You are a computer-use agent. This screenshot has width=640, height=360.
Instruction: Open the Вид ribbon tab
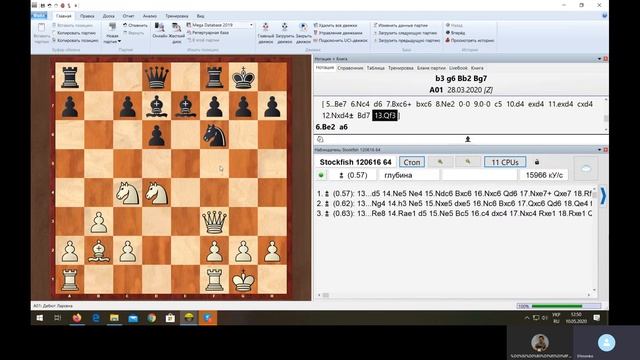pos(200,16)
